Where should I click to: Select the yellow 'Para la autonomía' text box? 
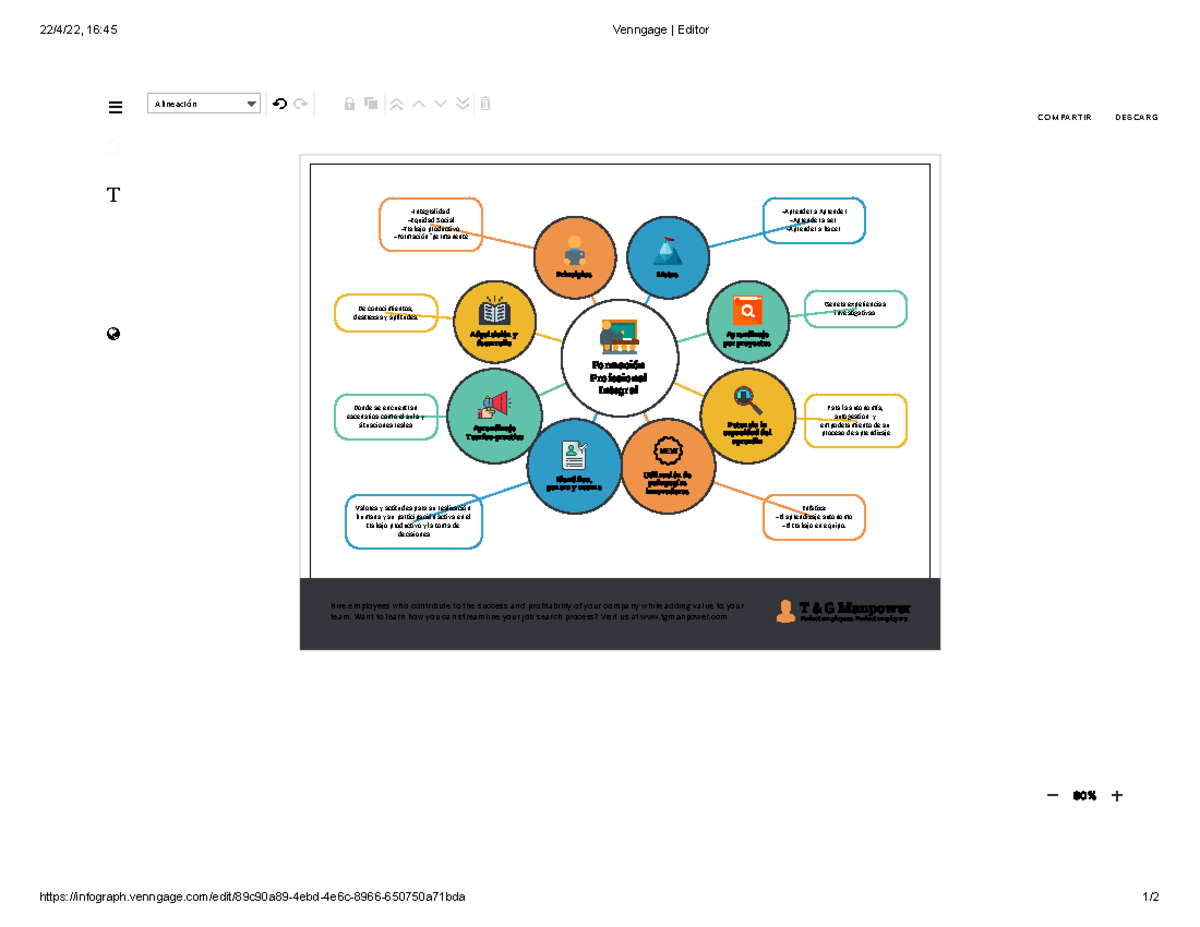[855, 421]
